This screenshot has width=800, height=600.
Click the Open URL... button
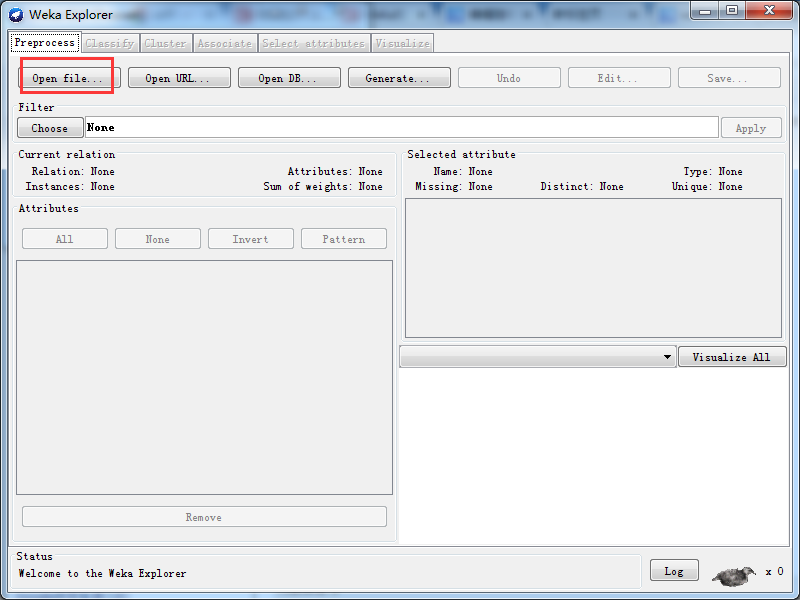pyautogui.click(x=179, y=78)
